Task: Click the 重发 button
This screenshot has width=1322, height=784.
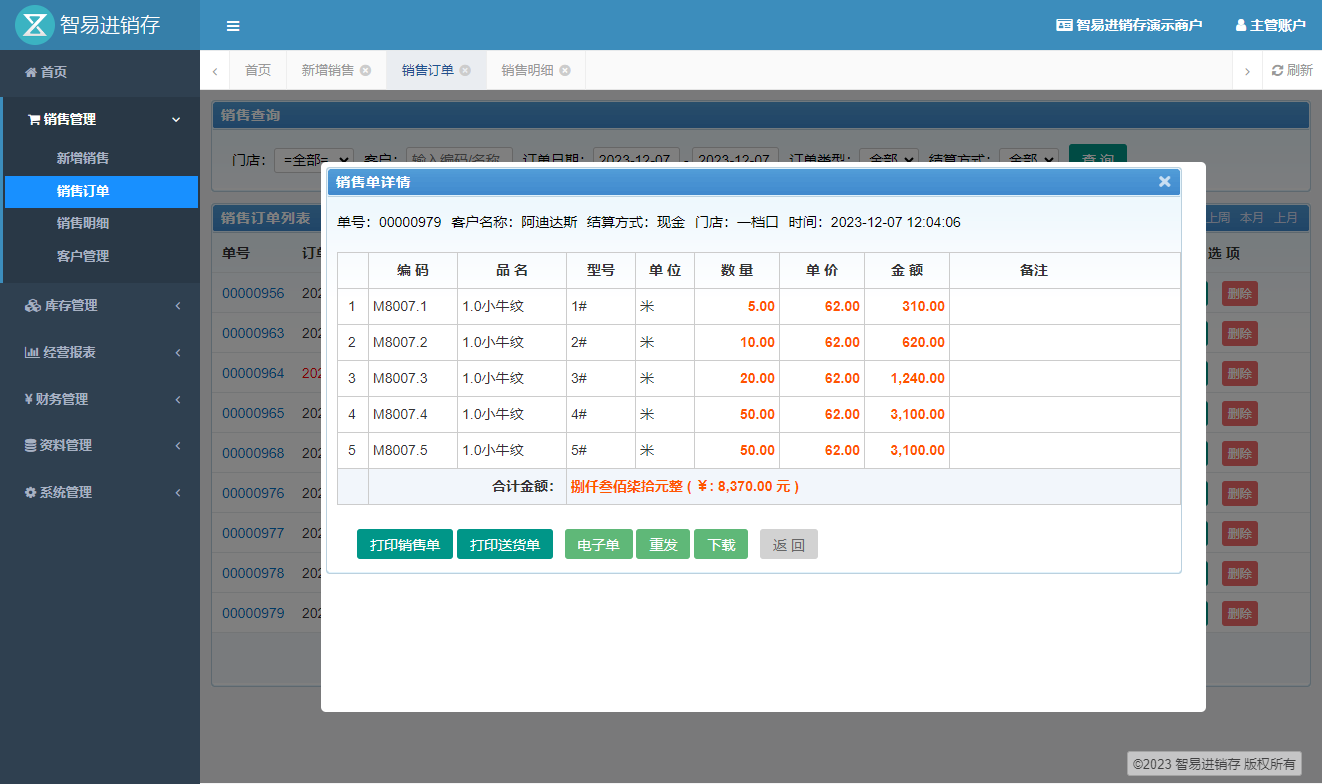Action: tap(663, 544)
